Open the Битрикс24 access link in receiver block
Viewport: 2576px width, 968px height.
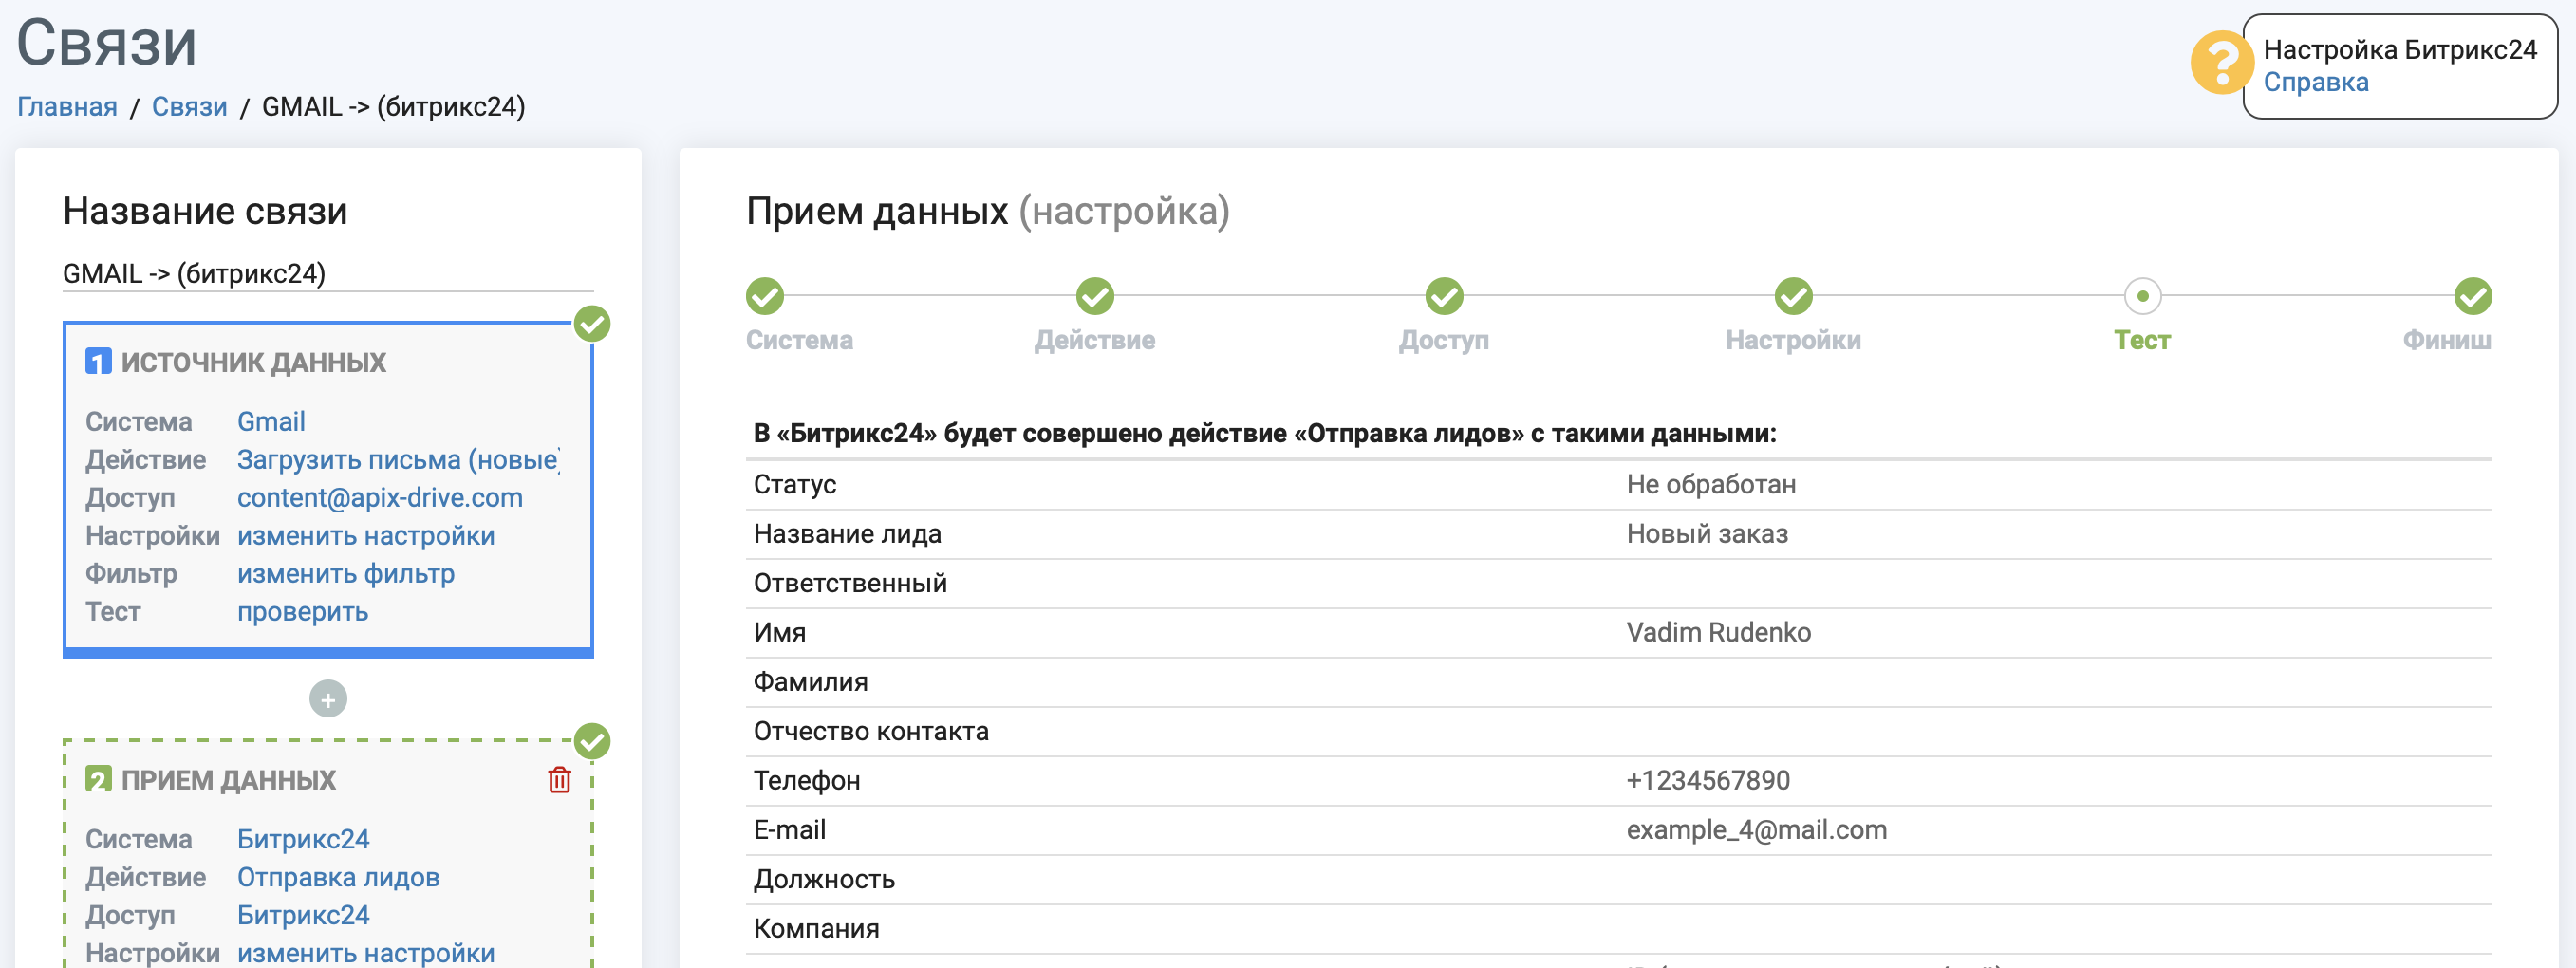(303, 916)
